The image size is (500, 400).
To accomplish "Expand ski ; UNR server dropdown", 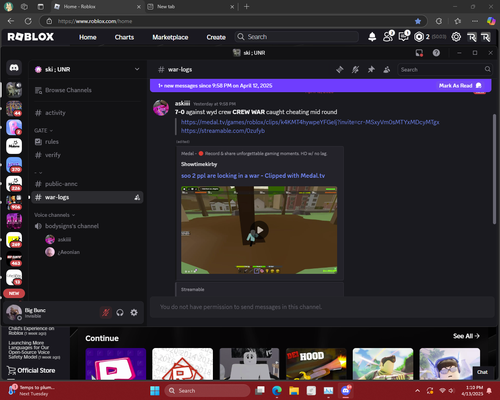I will coord(137,69).
